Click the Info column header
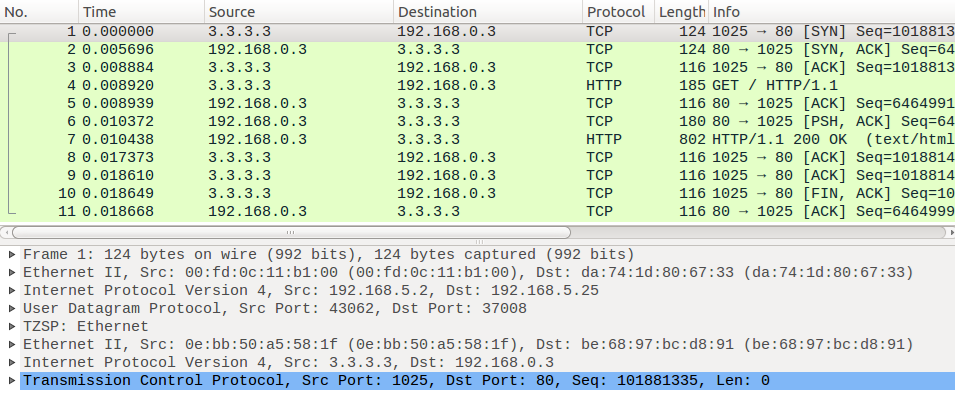The height and width of the screenshot is (397, 955). (831, 12)
